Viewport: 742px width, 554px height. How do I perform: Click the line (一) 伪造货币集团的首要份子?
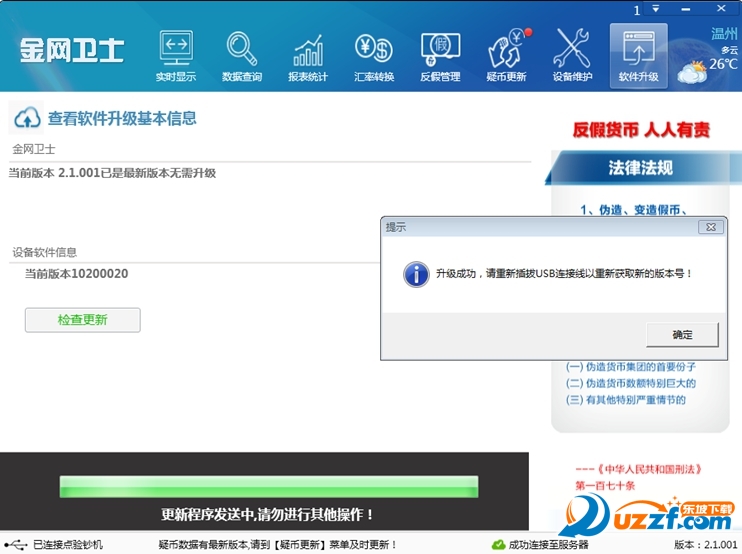coord(631,367)
